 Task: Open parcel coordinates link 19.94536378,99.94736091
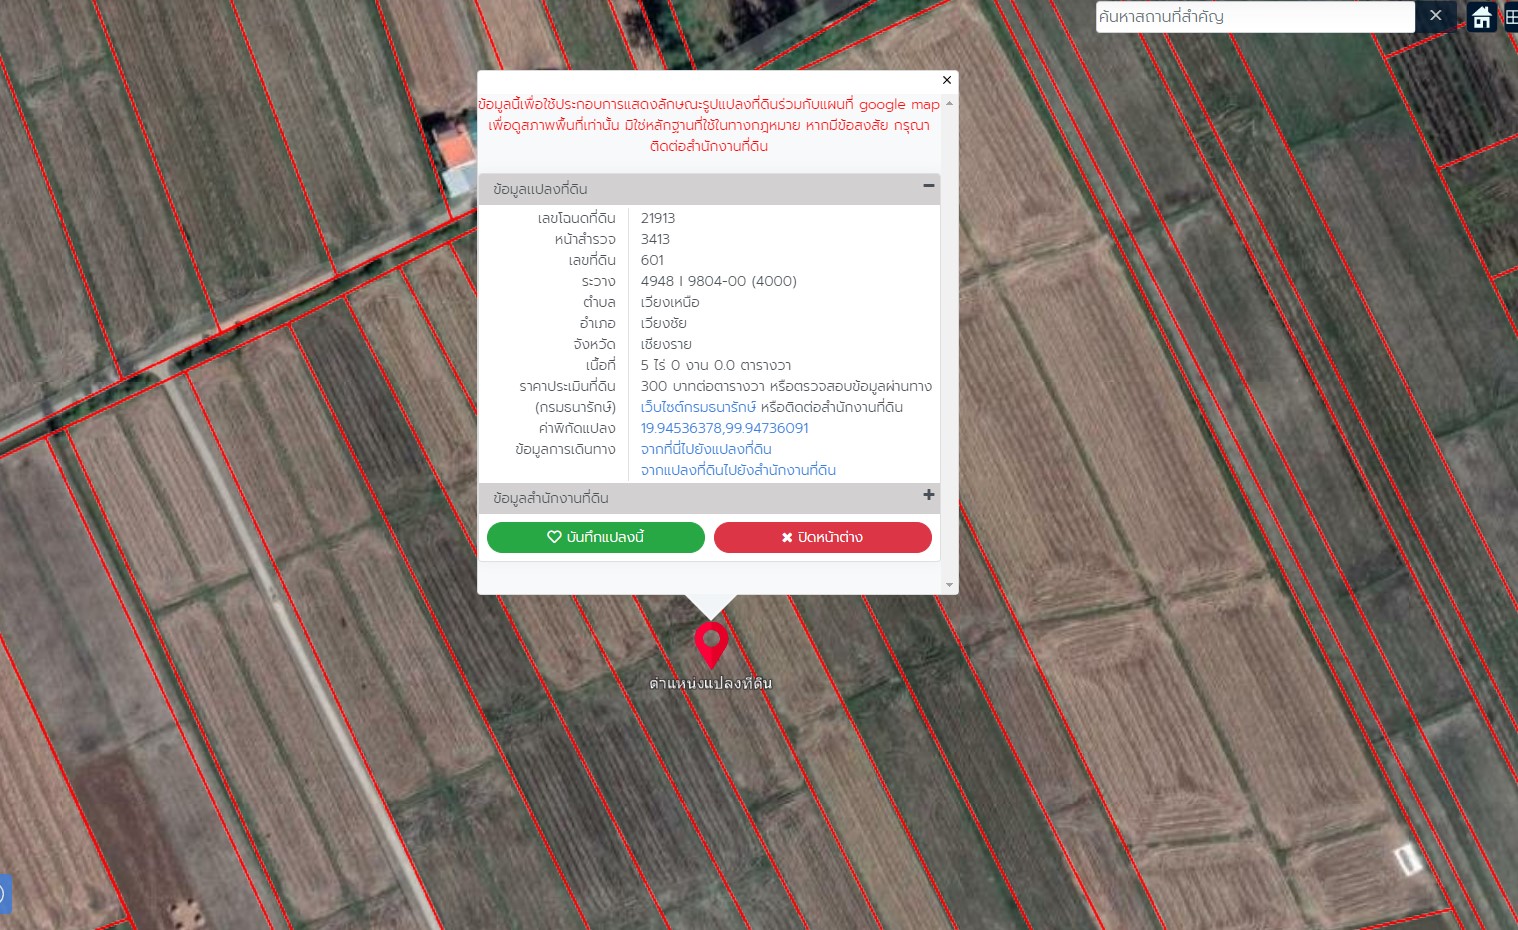(x=725, y=428)
